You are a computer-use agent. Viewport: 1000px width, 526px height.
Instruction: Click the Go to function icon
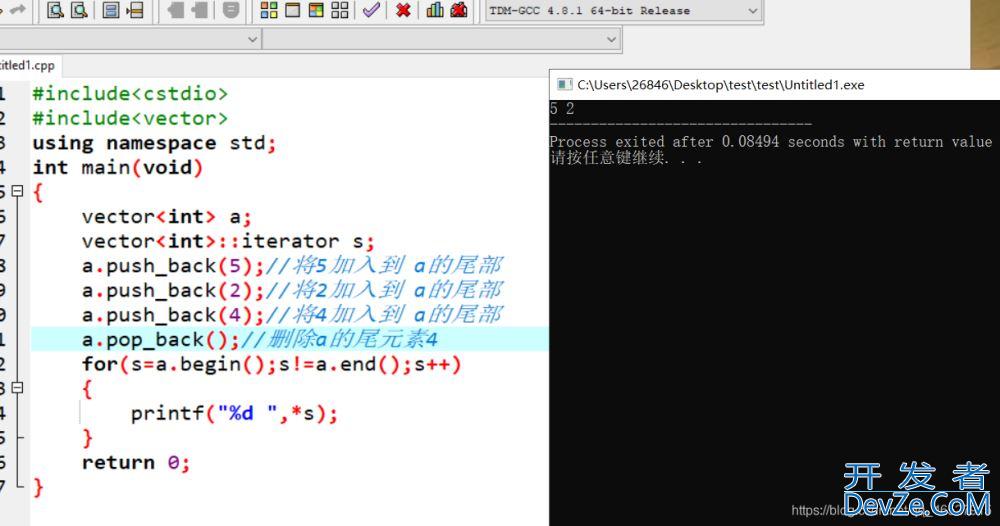coord(111,10)
